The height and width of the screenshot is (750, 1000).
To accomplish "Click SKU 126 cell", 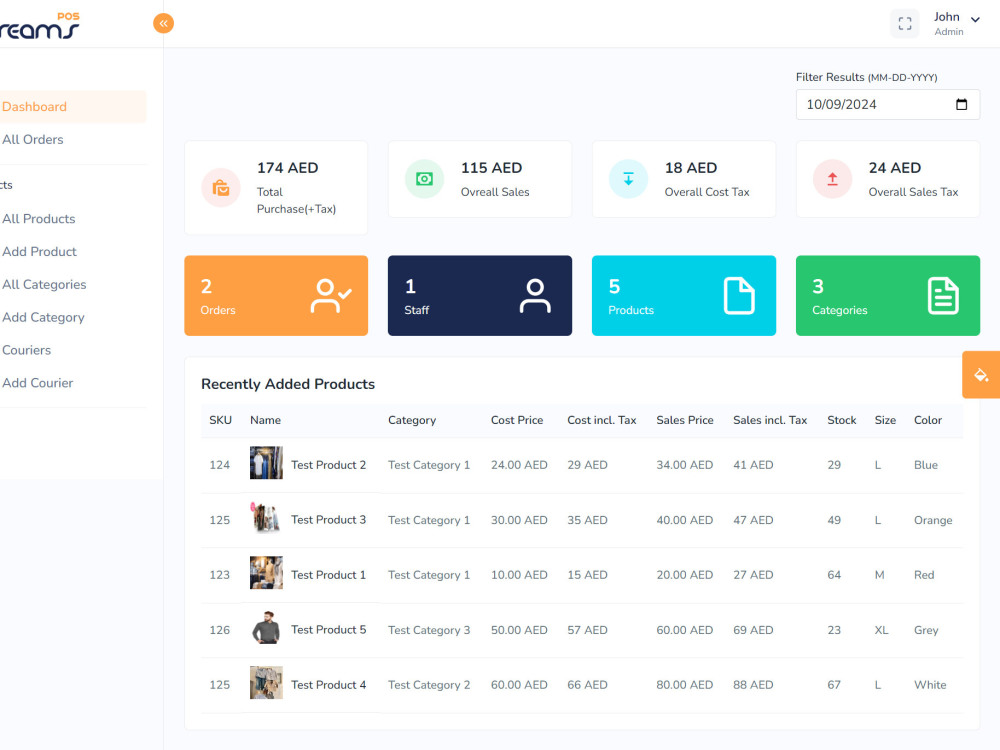I will coord(219,629).
